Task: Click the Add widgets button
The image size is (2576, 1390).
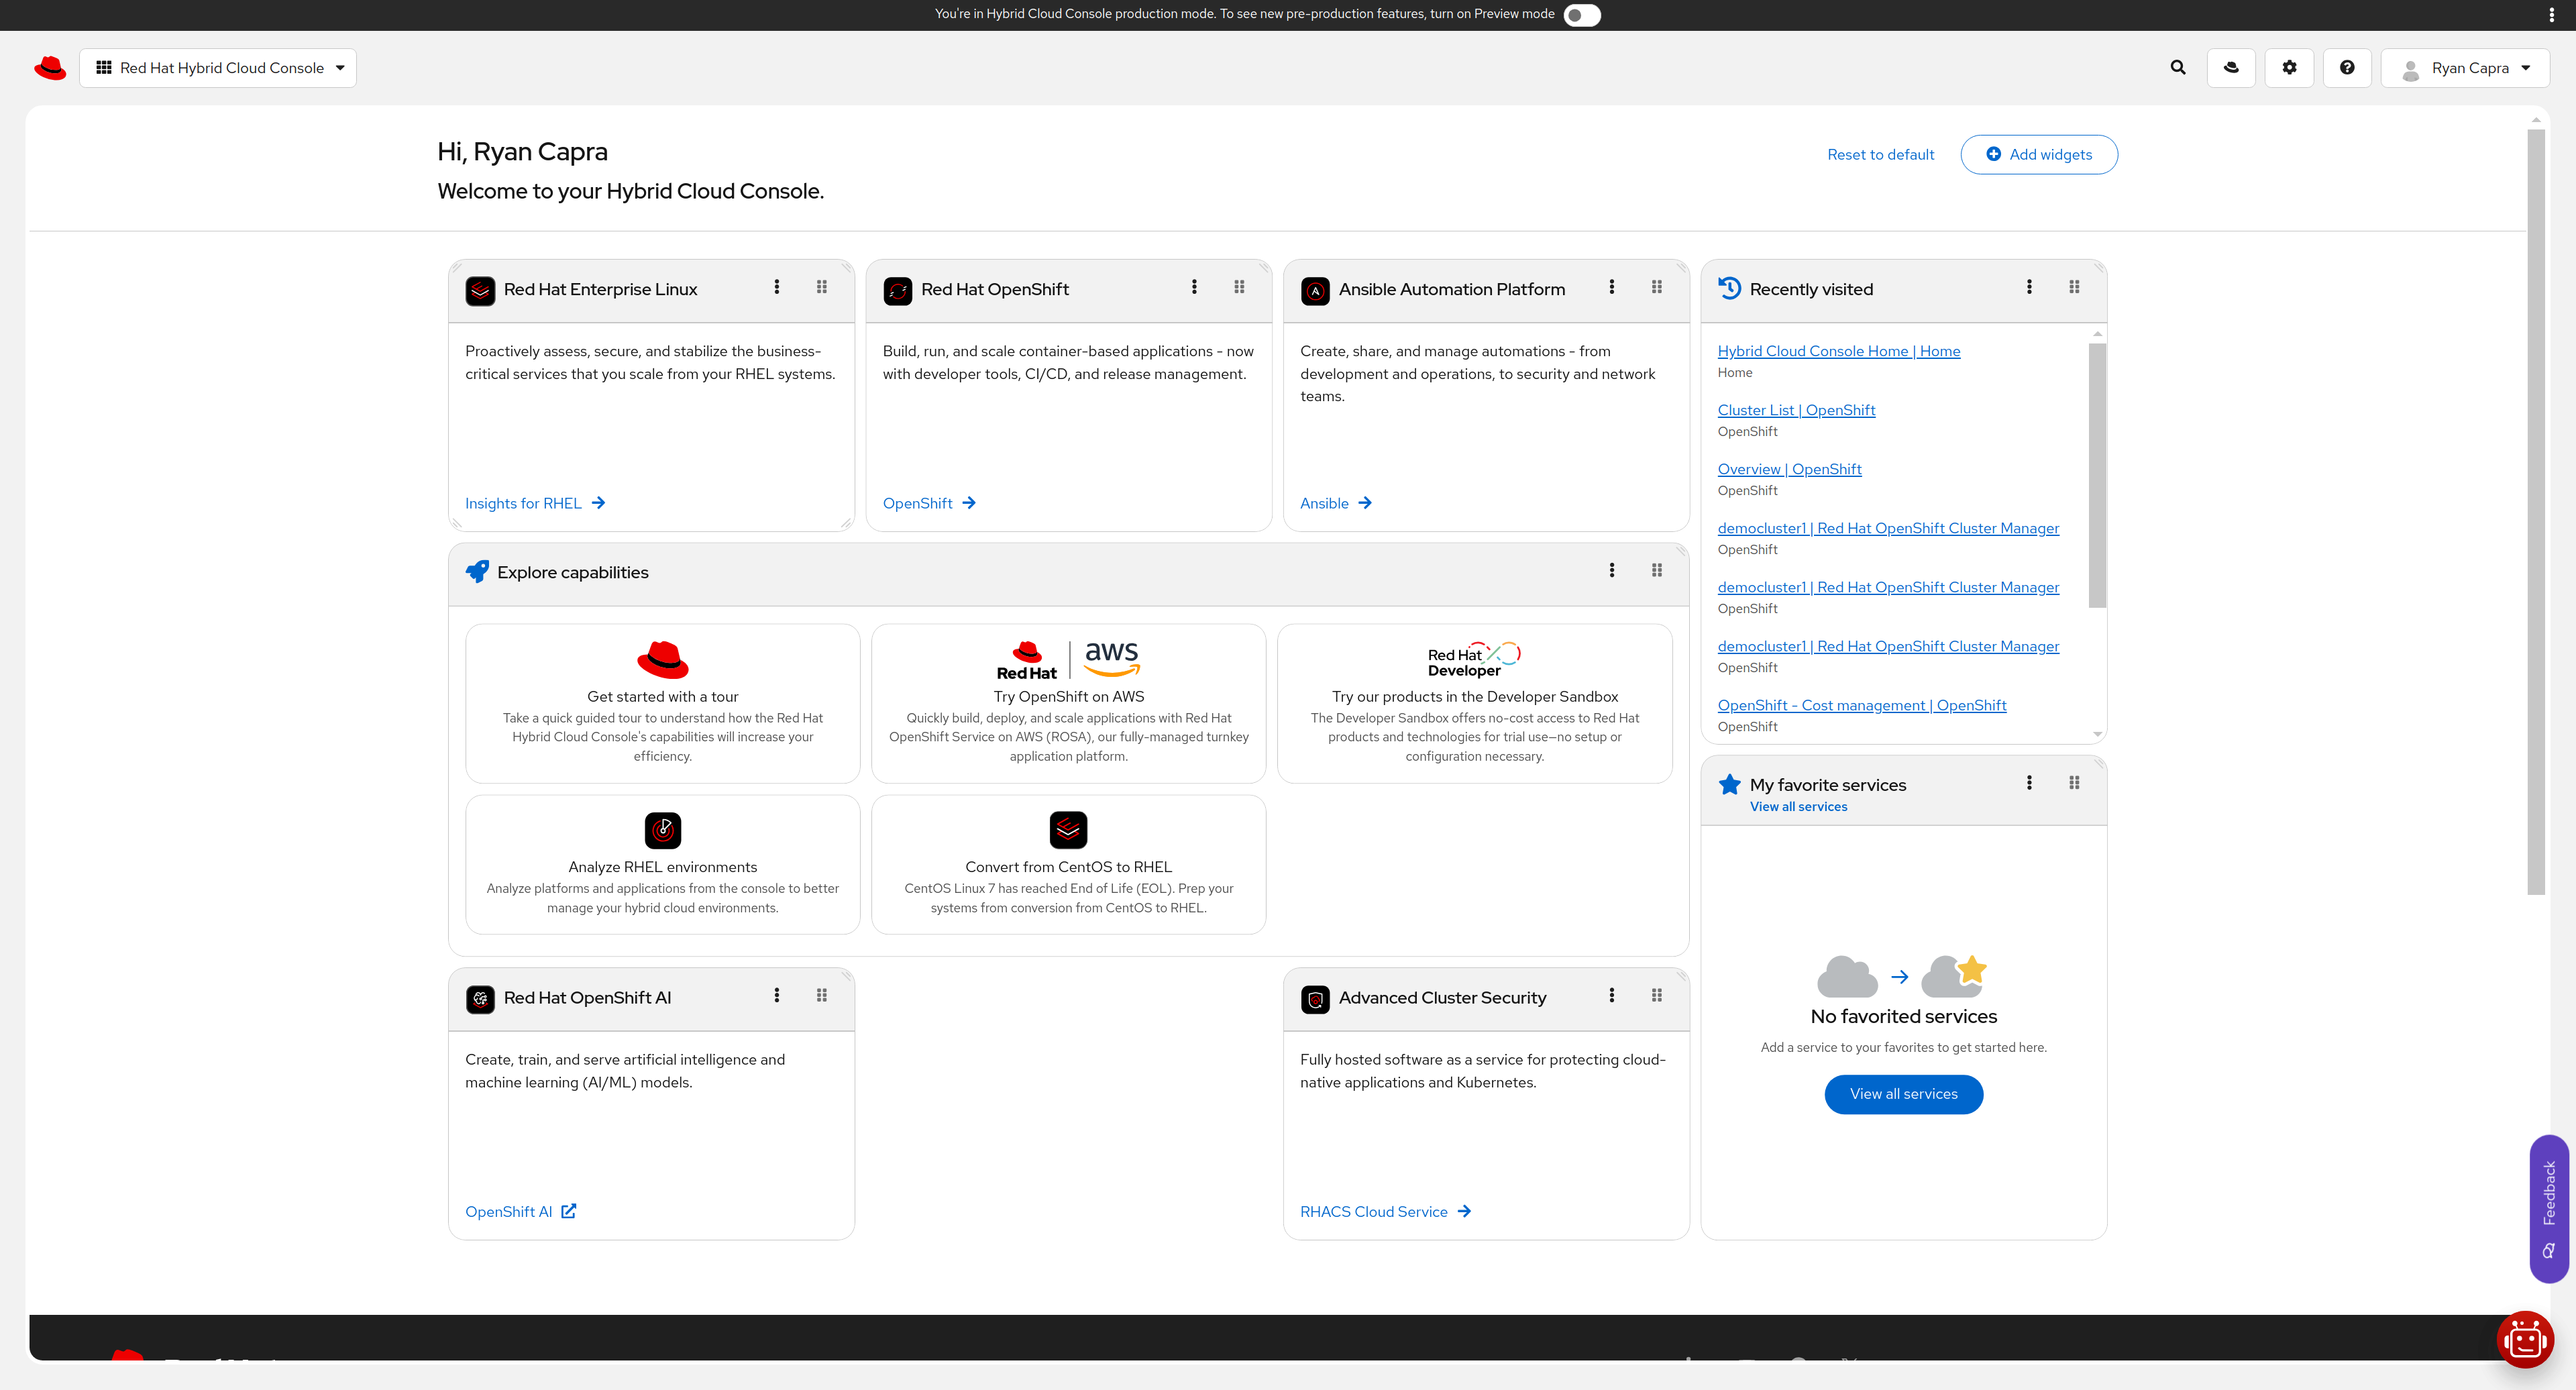Action: coord(2039,154)
